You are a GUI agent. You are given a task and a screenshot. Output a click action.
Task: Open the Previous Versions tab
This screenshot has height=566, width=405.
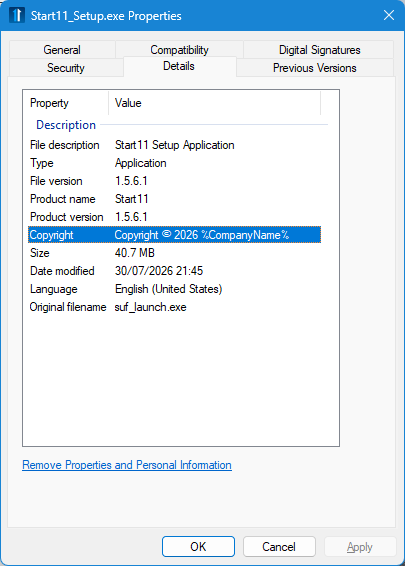pos(315,68)
